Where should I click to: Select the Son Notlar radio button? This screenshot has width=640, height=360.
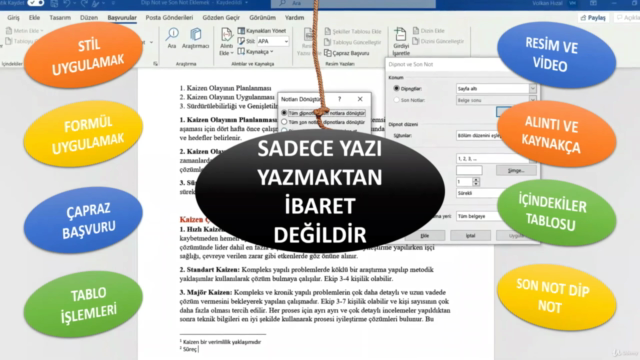pos(396,100)
